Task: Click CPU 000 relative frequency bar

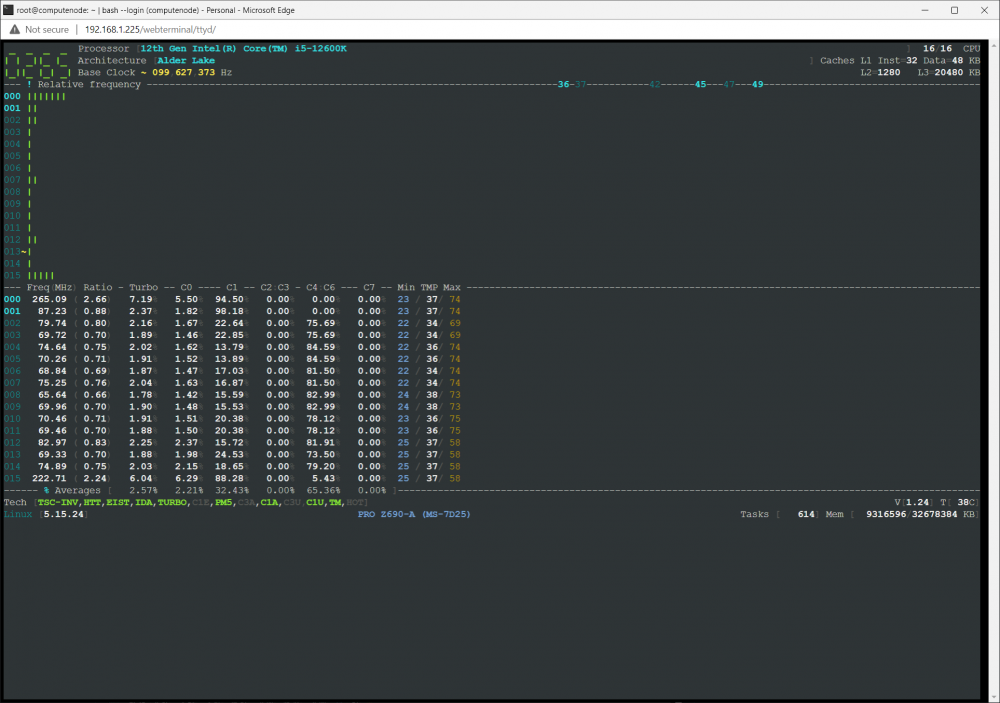Action: pos(47,96)
